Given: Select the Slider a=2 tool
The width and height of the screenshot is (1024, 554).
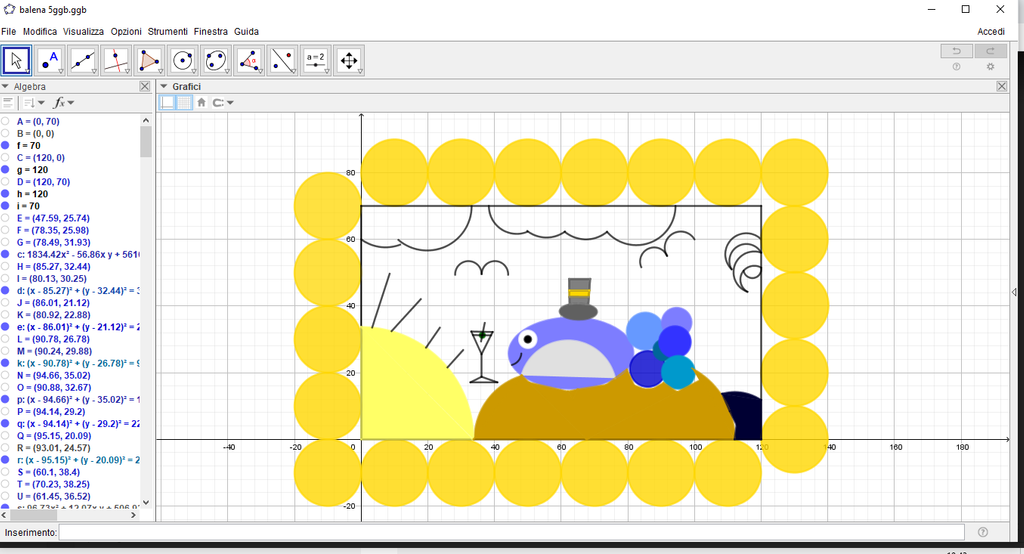Looking at the screenshot, I should pyautogui.click(x=316, y=61).
